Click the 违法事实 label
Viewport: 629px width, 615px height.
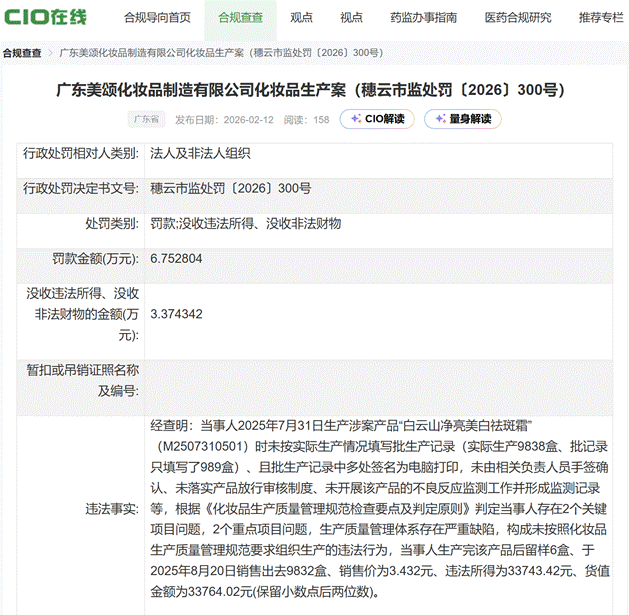[x=112, y=509]
